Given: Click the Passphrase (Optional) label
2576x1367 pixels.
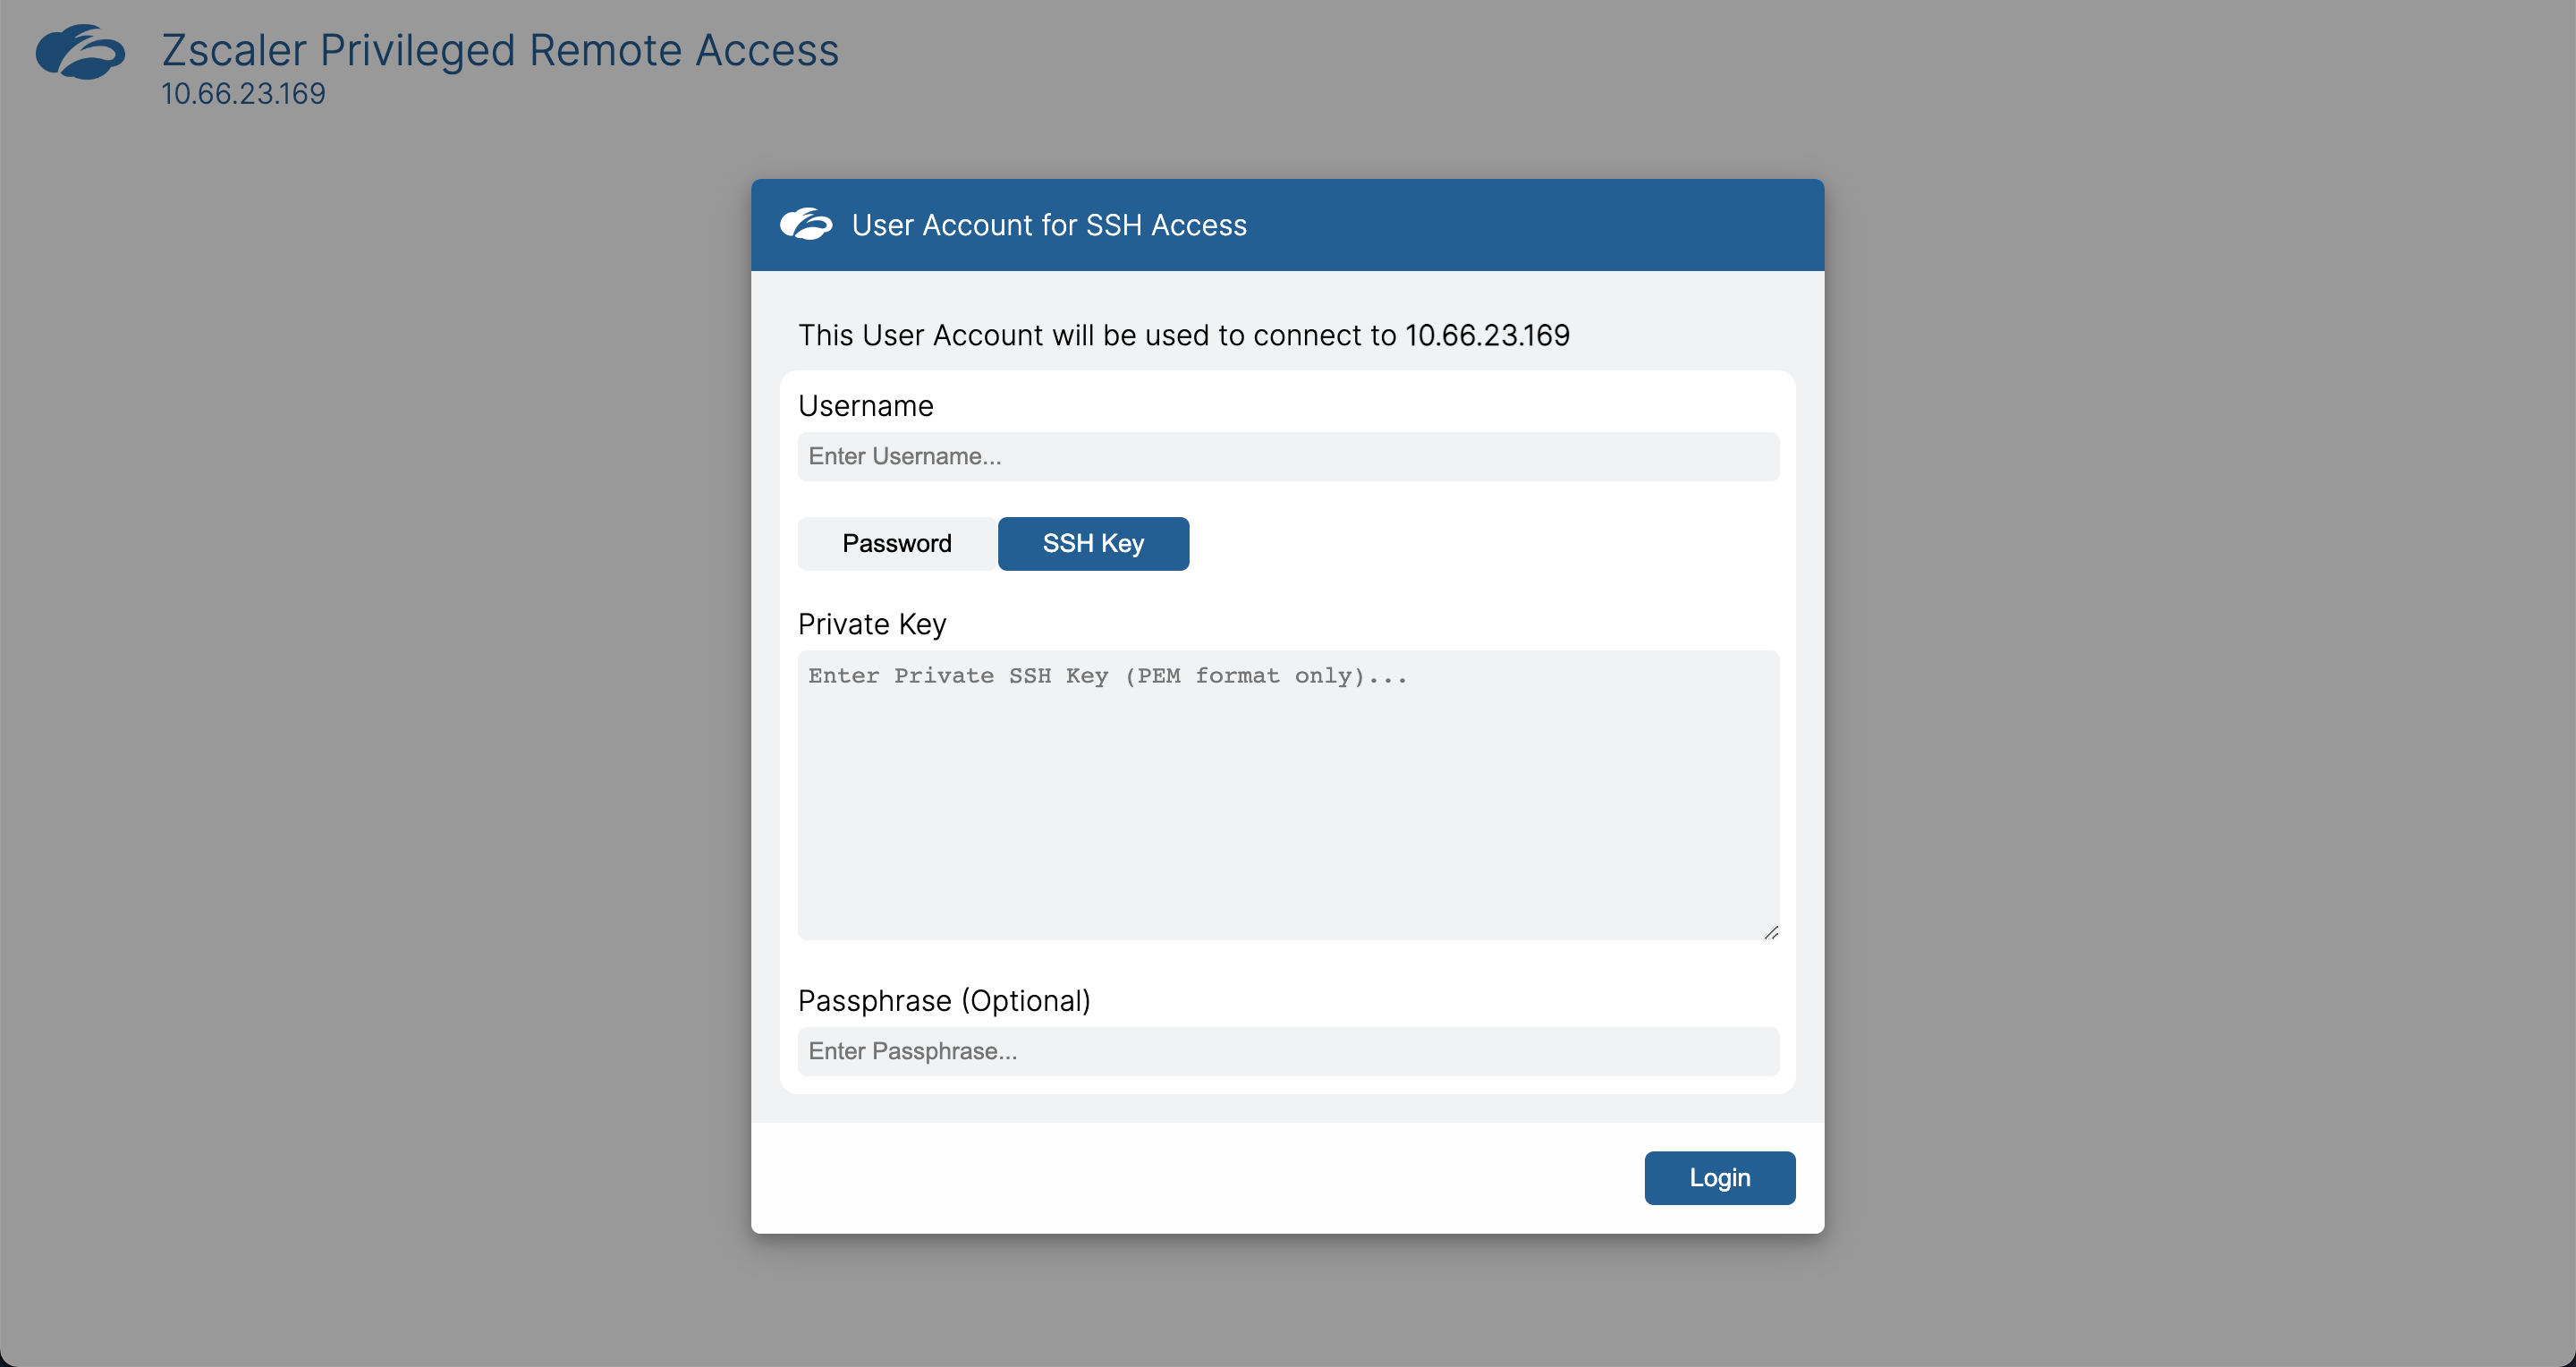Looking at the screenshot, I should (x=943, y=1000).
